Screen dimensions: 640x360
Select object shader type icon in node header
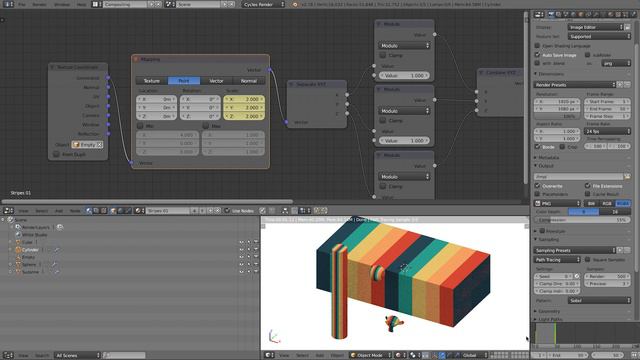tap(113, 211)
